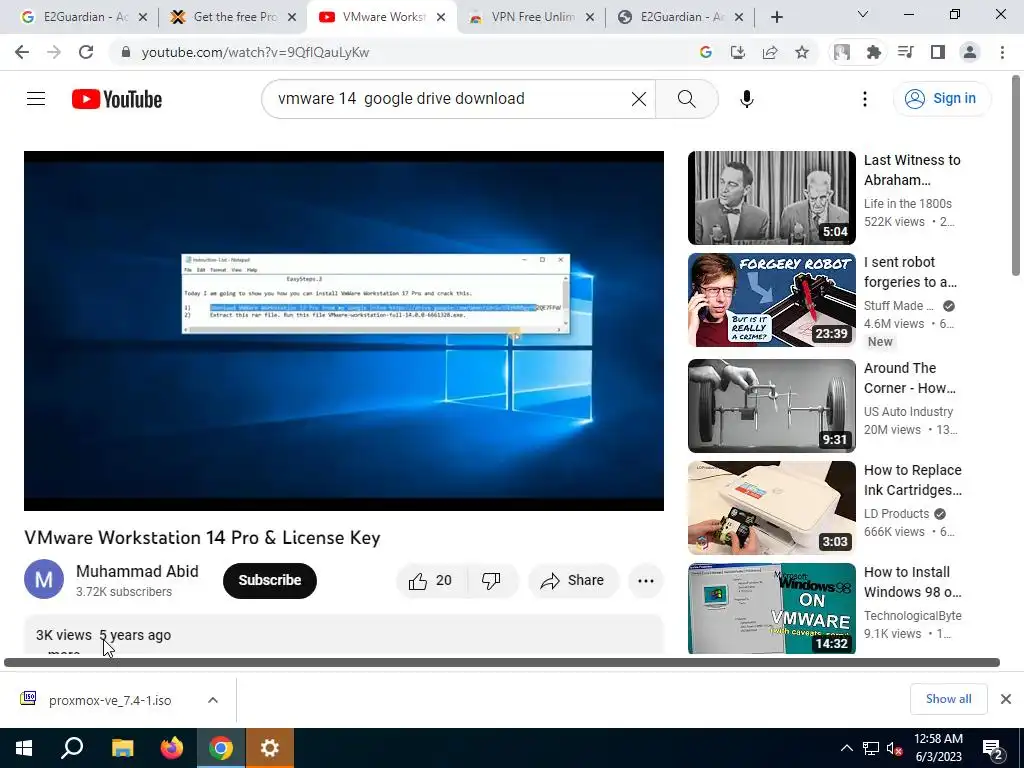Open Last Witness to Abraham video thumbnail

pos(771,198)
